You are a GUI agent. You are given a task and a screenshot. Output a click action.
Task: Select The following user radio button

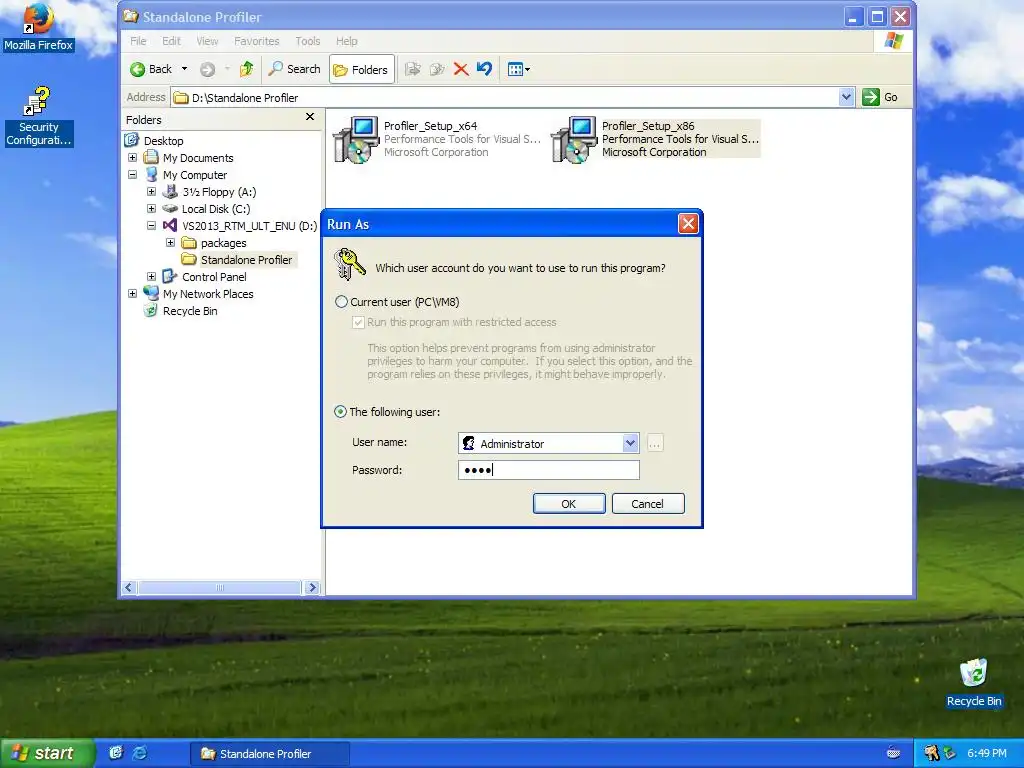(341, 412)
